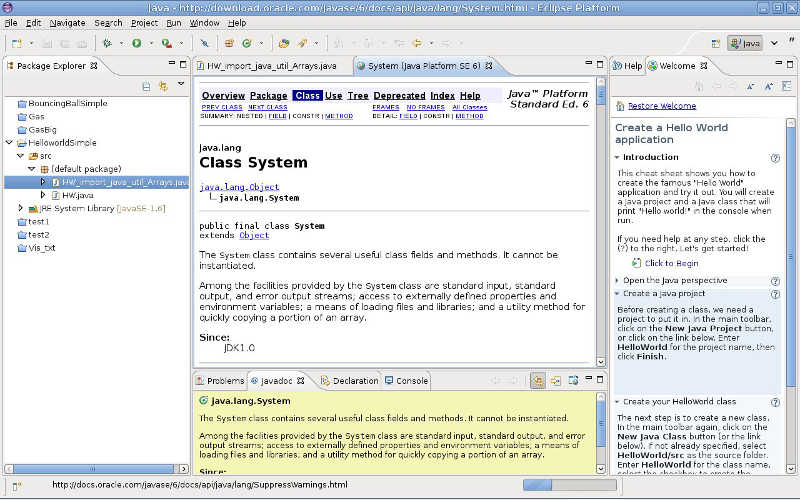Click help icon beside Introduction
This screenshot has width=800, height=500.
775,158
